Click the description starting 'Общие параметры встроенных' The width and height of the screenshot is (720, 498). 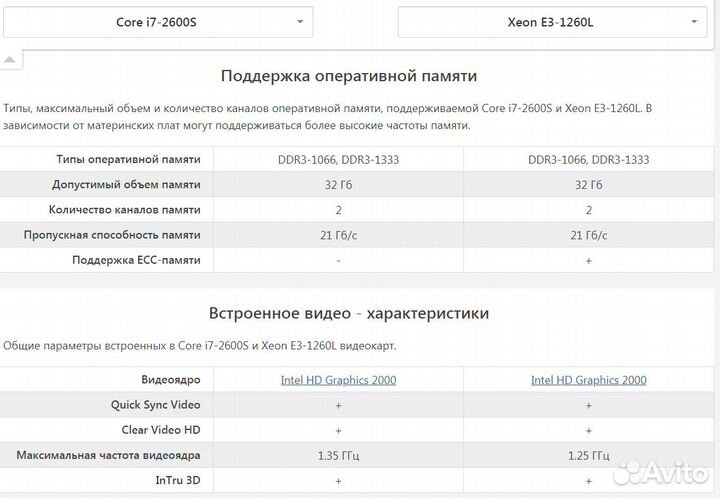point(200,346)
